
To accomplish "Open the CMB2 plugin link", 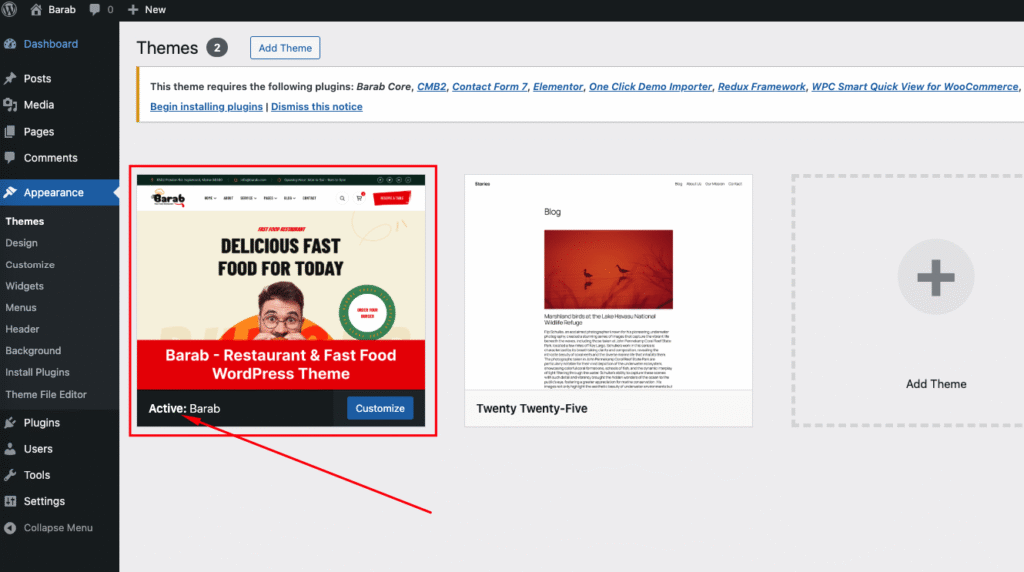I will [x=432, y=86].
